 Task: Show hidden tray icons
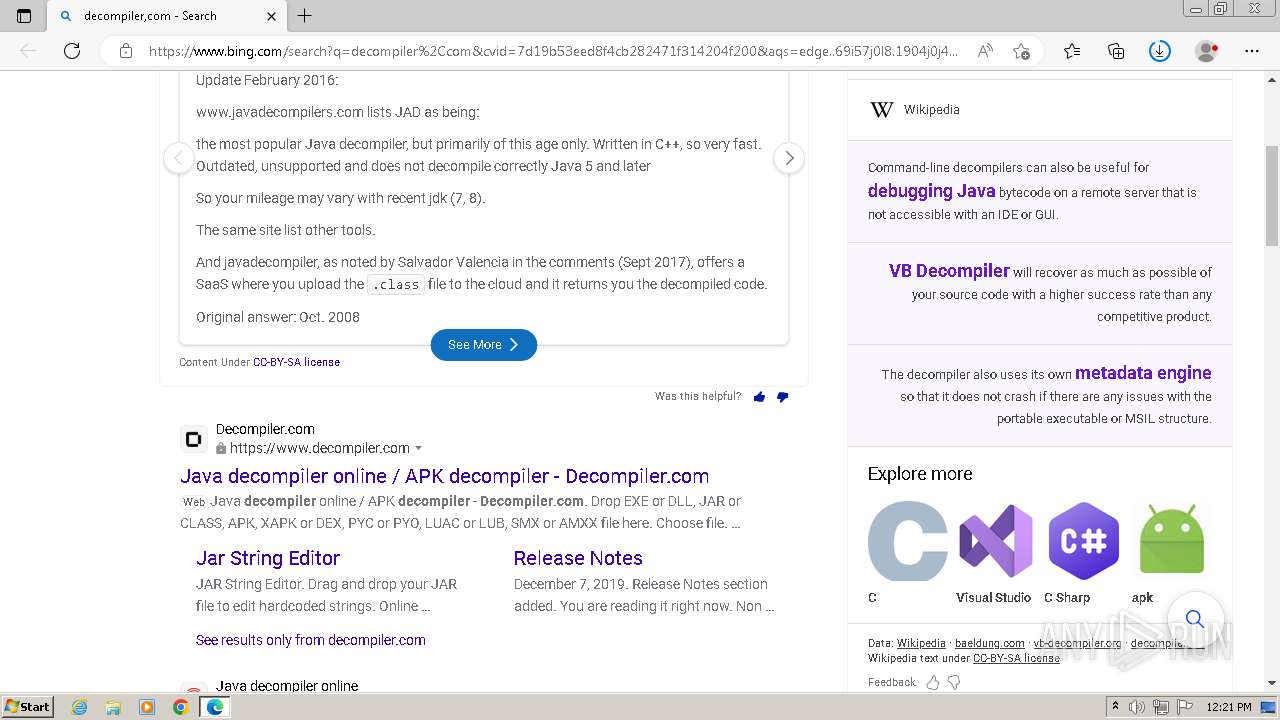(1115, 707)
